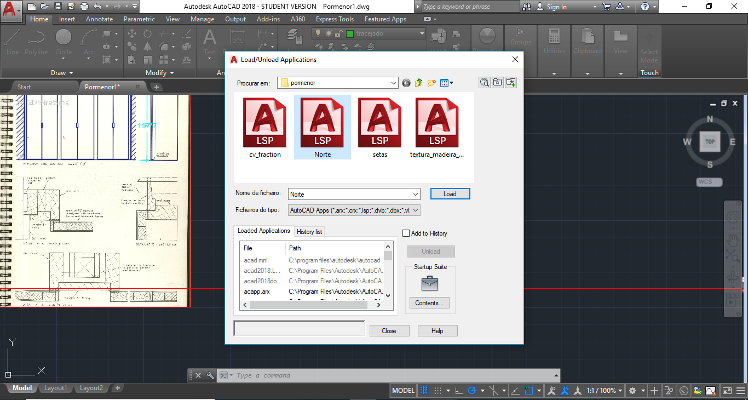
Task: Select the textura_madeira LSP file
Action: pos(437,128)
